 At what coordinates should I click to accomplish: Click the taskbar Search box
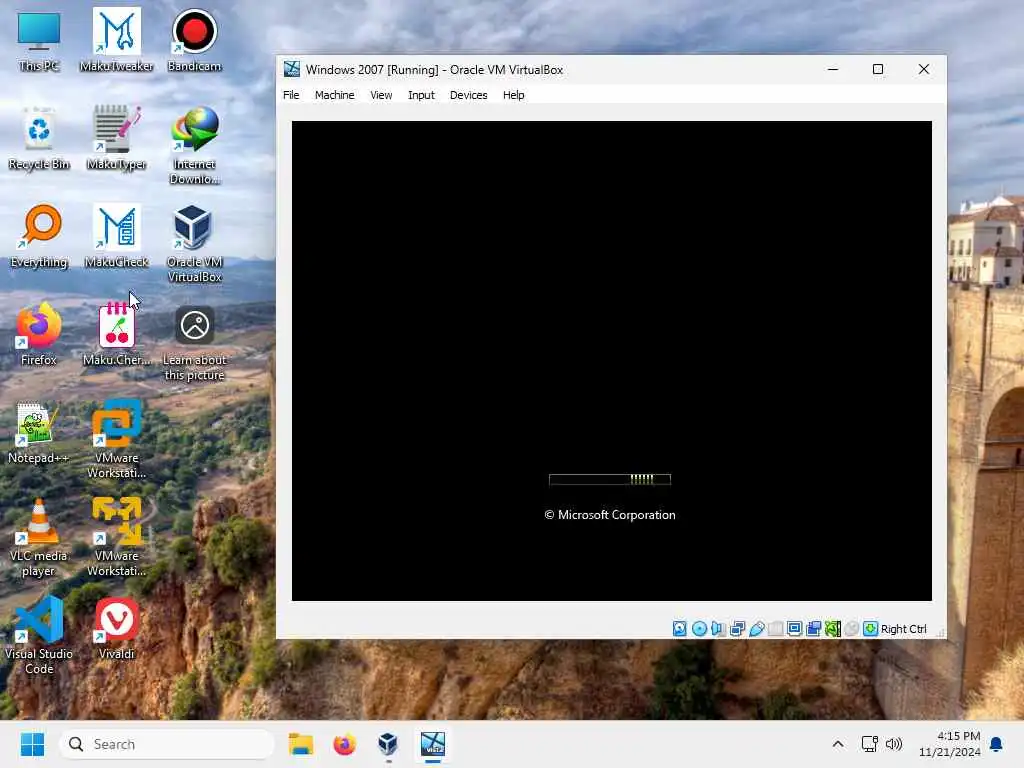167,744
